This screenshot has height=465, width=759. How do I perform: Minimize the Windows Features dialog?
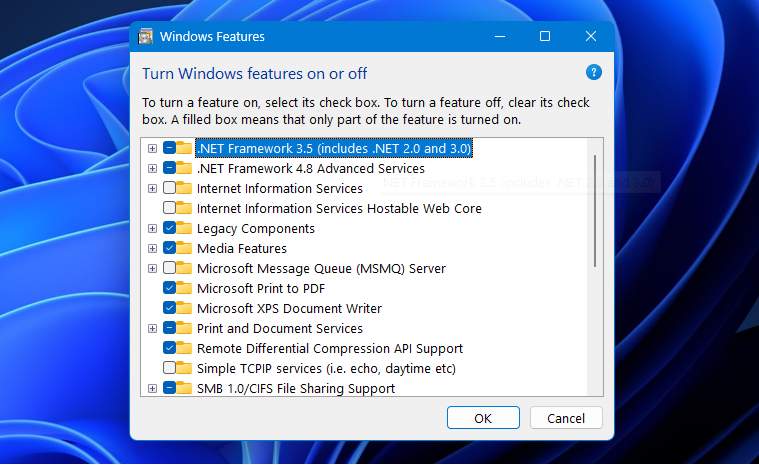[x=500, y=36]
